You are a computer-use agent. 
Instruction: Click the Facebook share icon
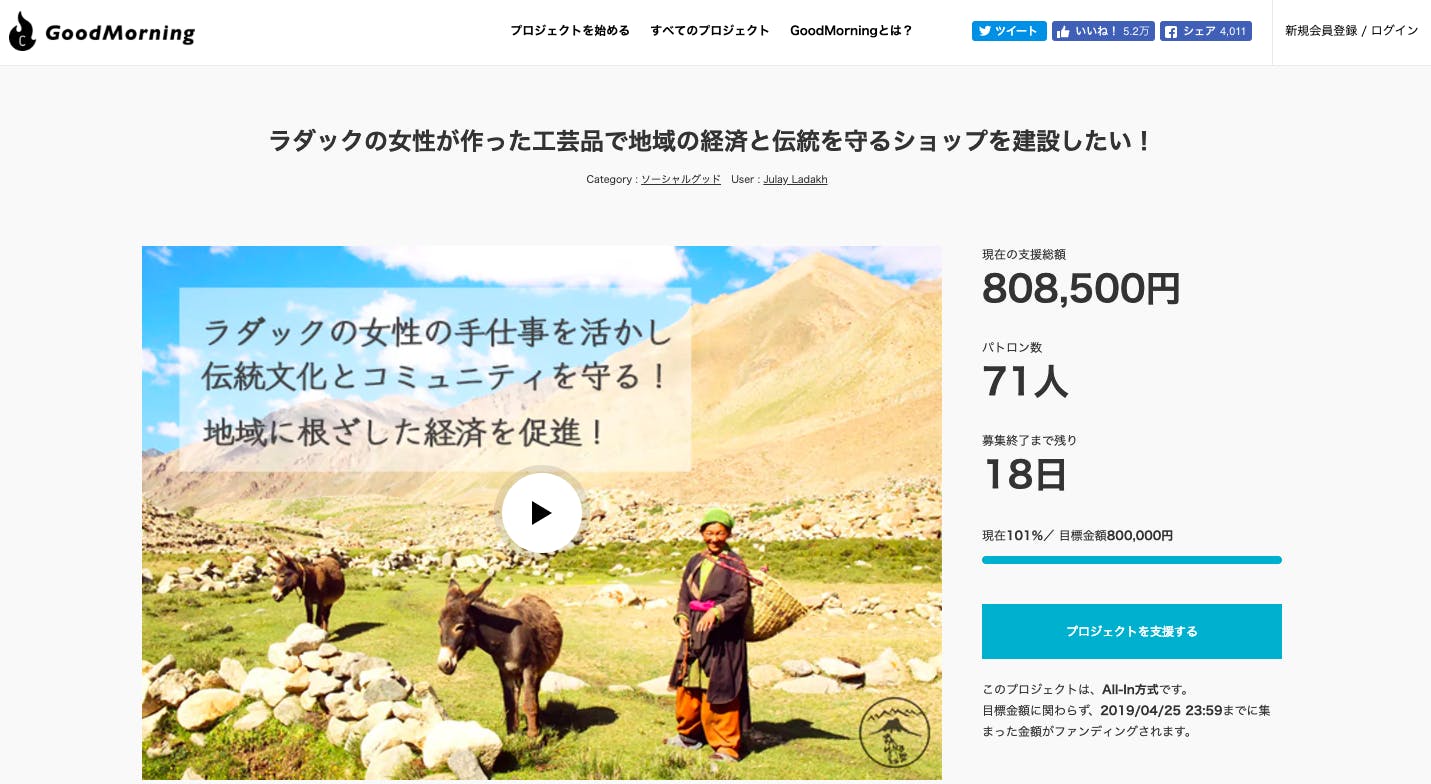coord(1171,31)
